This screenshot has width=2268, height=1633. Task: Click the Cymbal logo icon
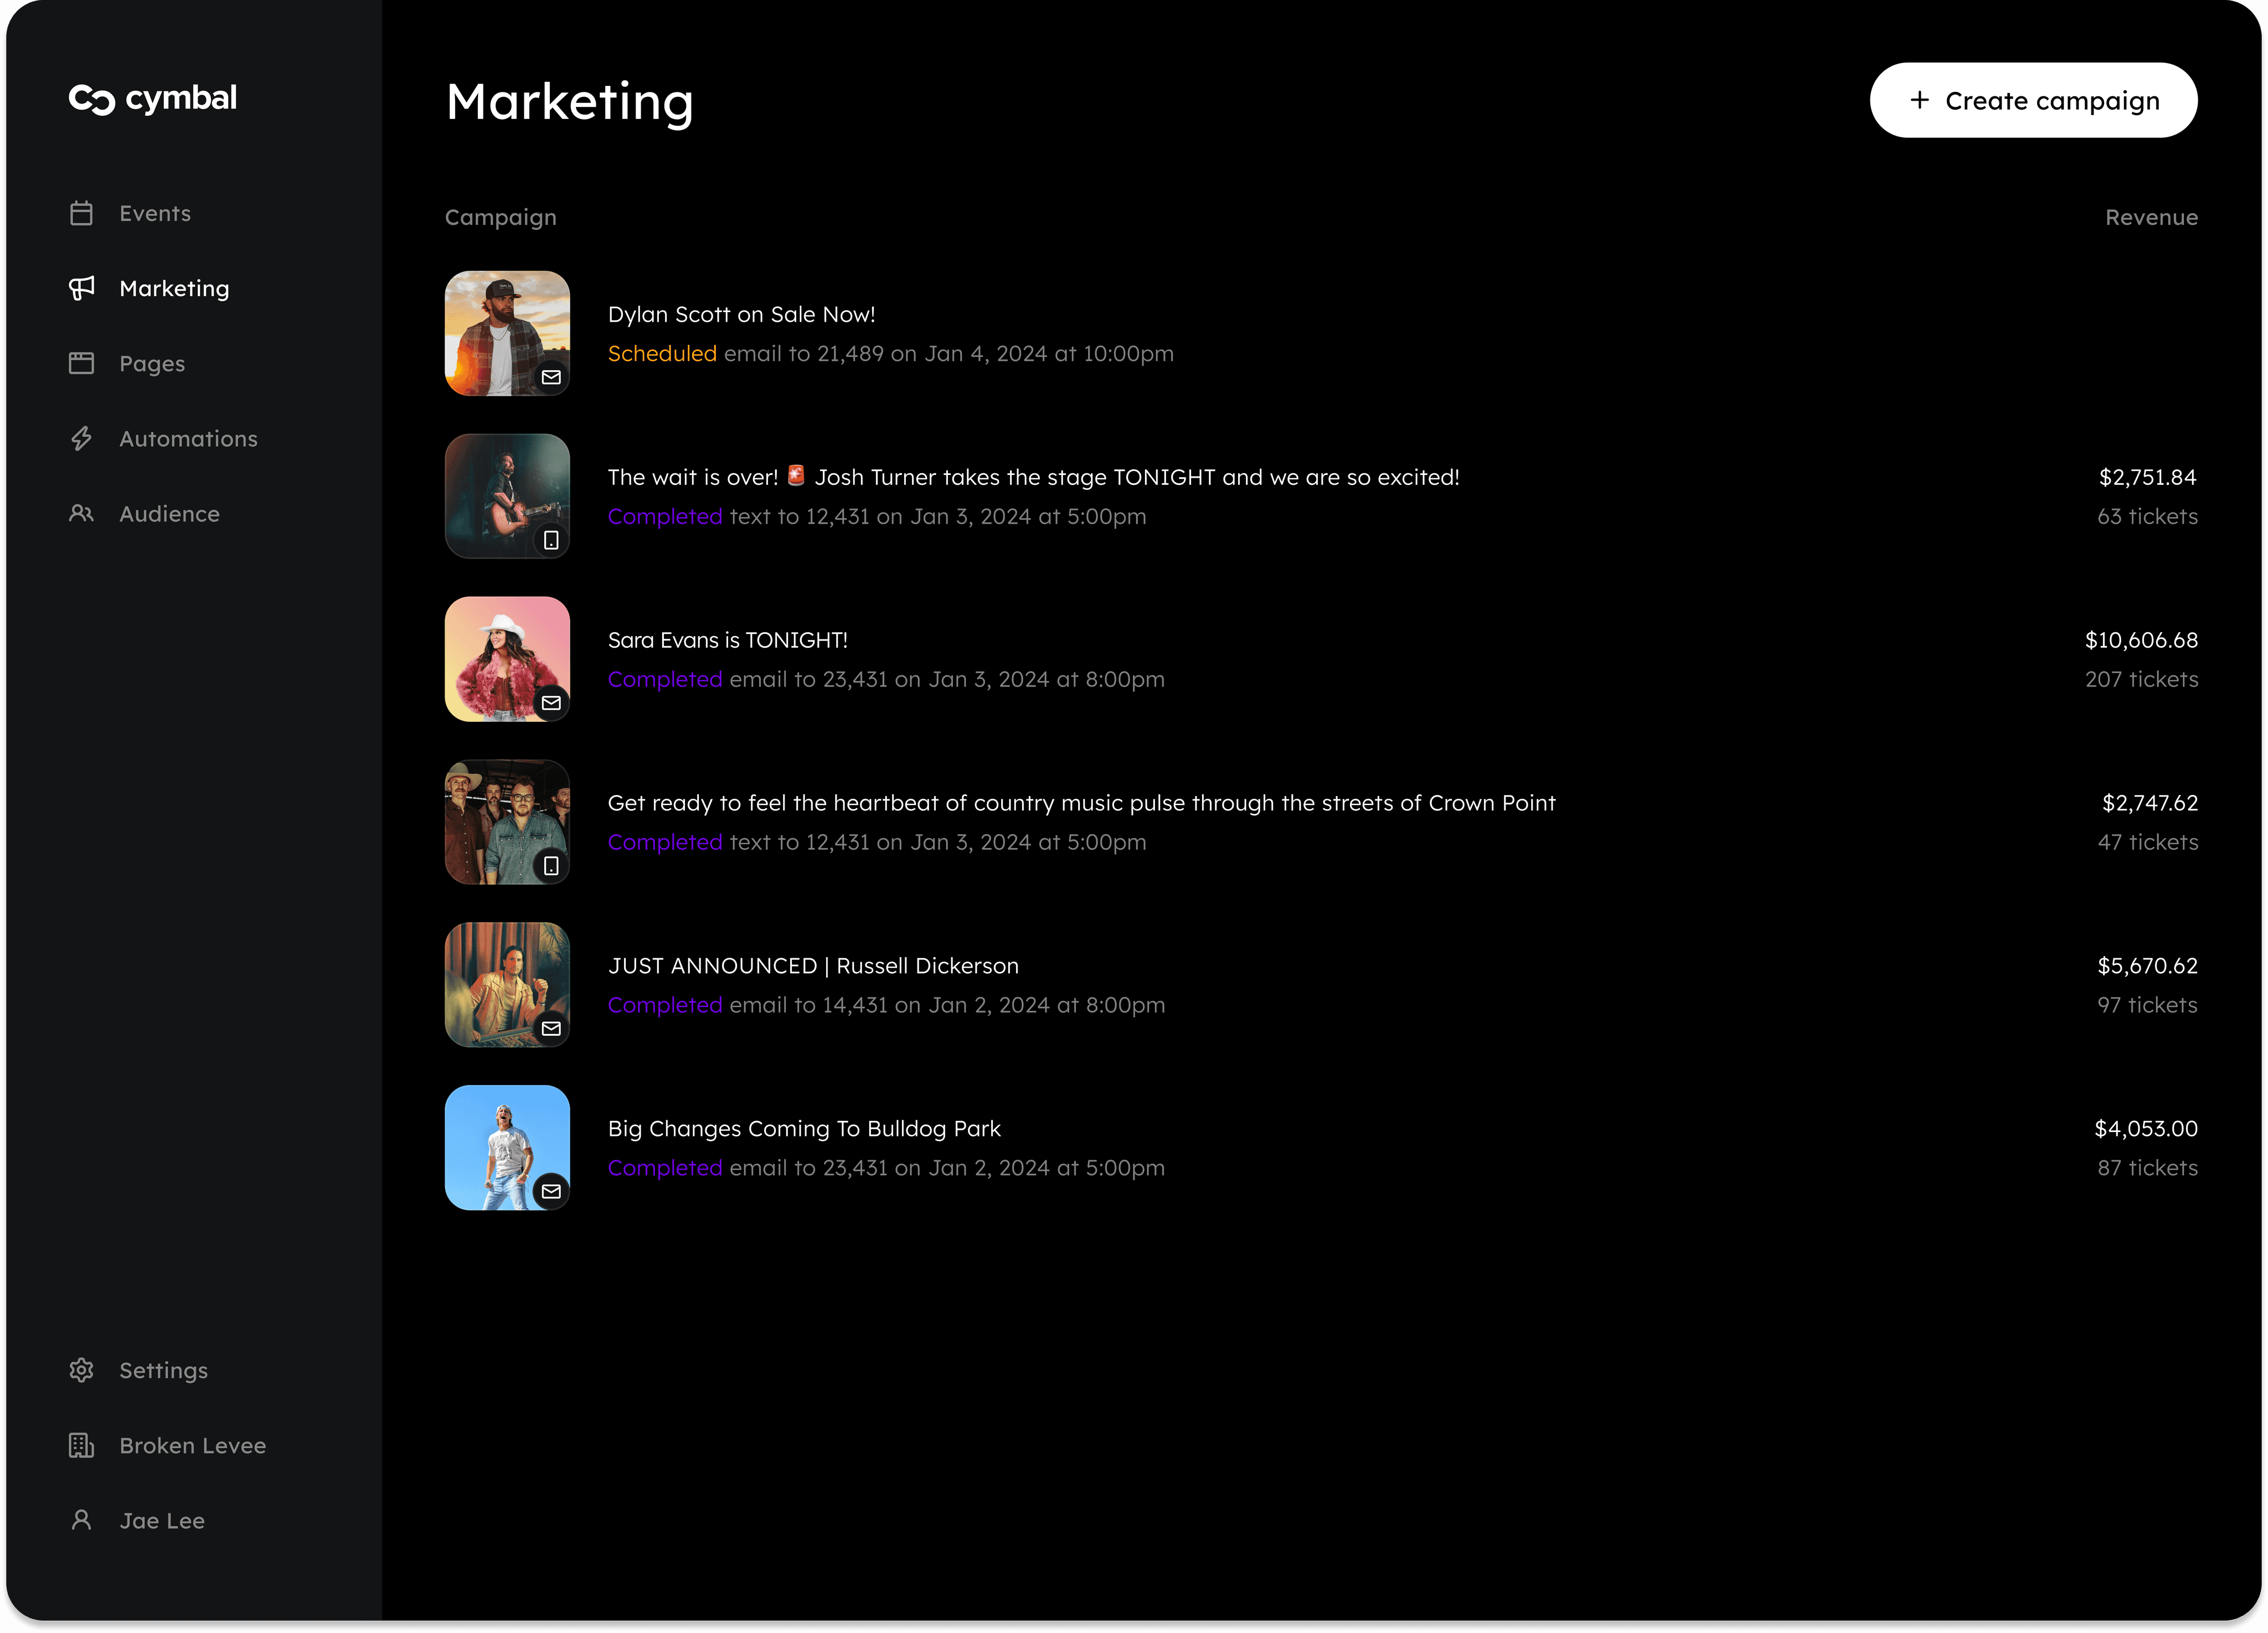click(92, 99)
